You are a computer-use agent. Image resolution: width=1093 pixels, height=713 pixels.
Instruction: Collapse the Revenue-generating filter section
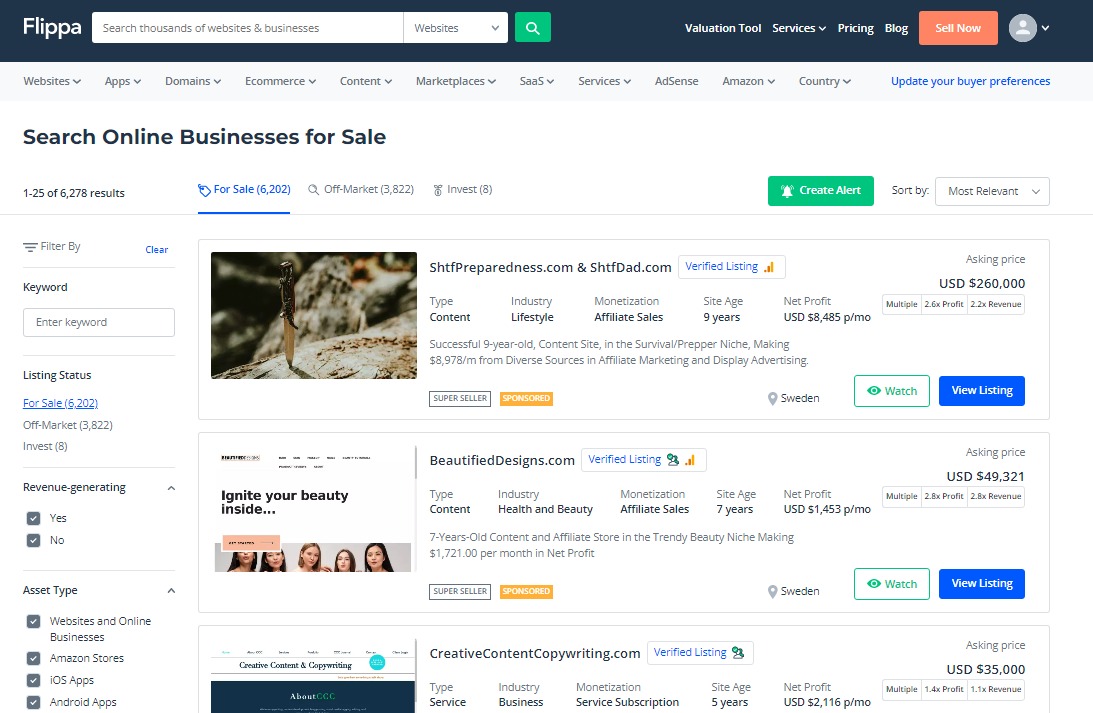click(x=171, y=488)
